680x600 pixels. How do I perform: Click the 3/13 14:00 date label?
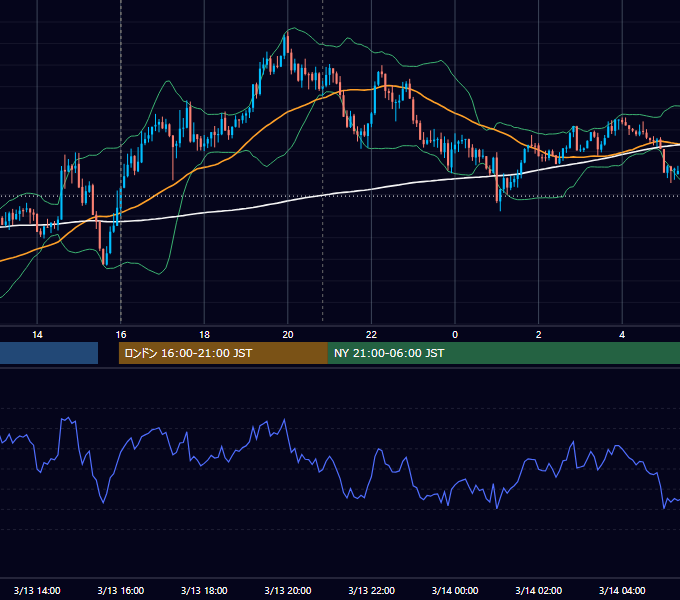tap(37, 590)
